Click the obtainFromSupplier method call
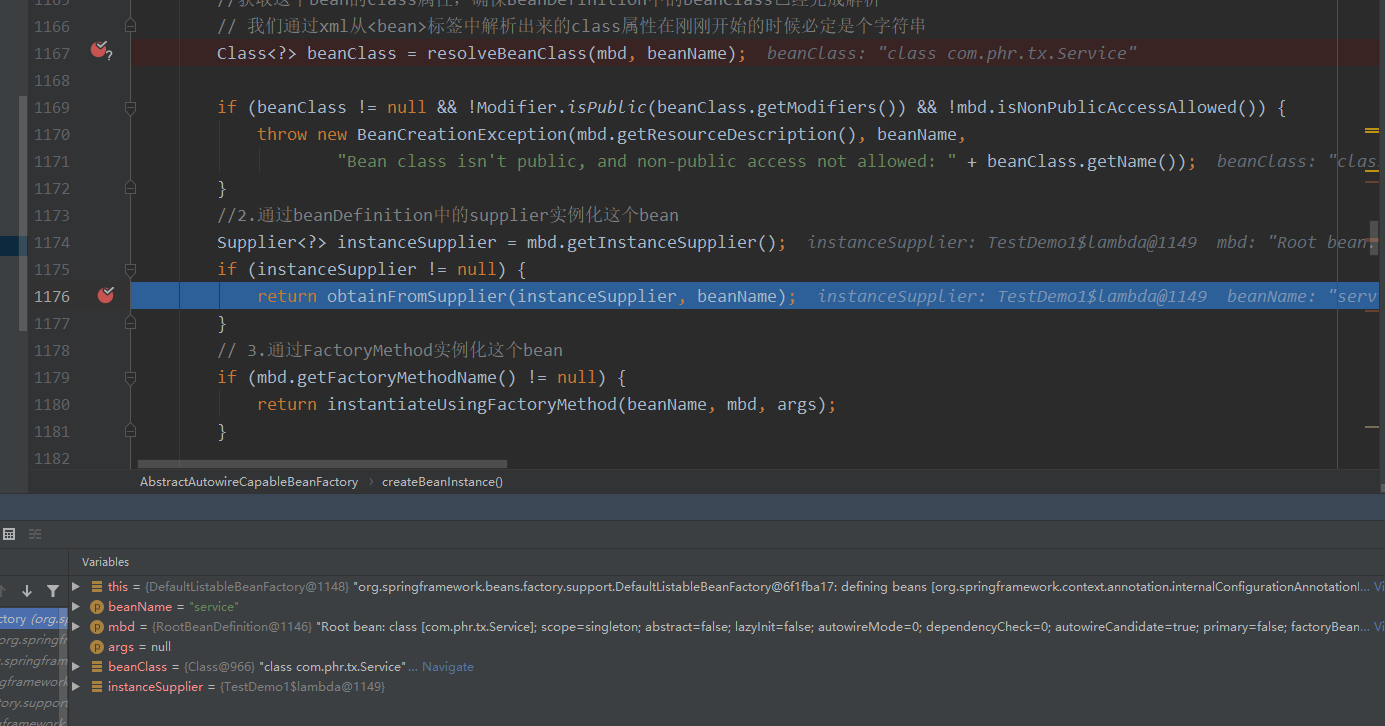The width and height of the screenshot is (1385, 726). 416,296
